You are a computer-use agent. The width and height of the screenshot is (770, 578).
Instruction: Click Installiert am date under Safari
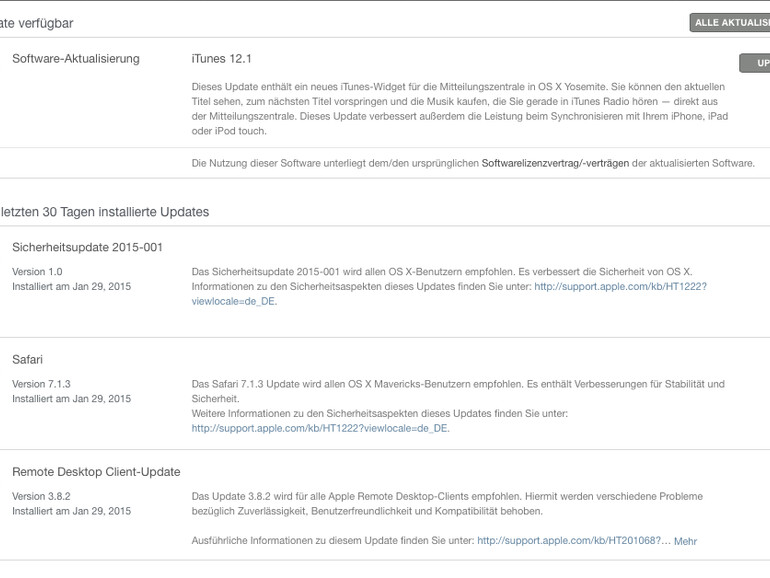click(72, 399)
